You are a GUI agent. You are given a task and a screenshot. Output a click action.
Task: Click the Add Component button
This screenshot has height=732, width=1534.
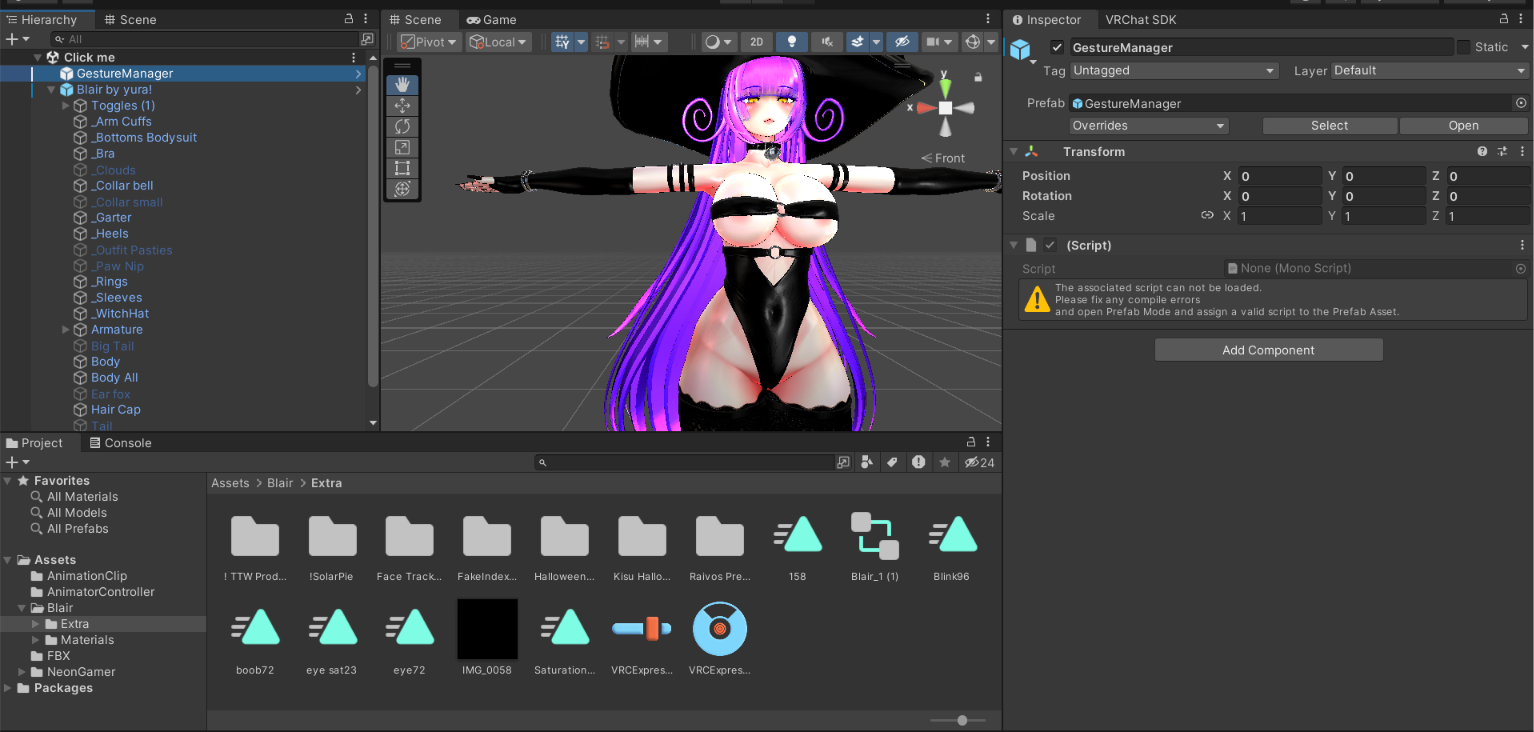click(1268, 350)
